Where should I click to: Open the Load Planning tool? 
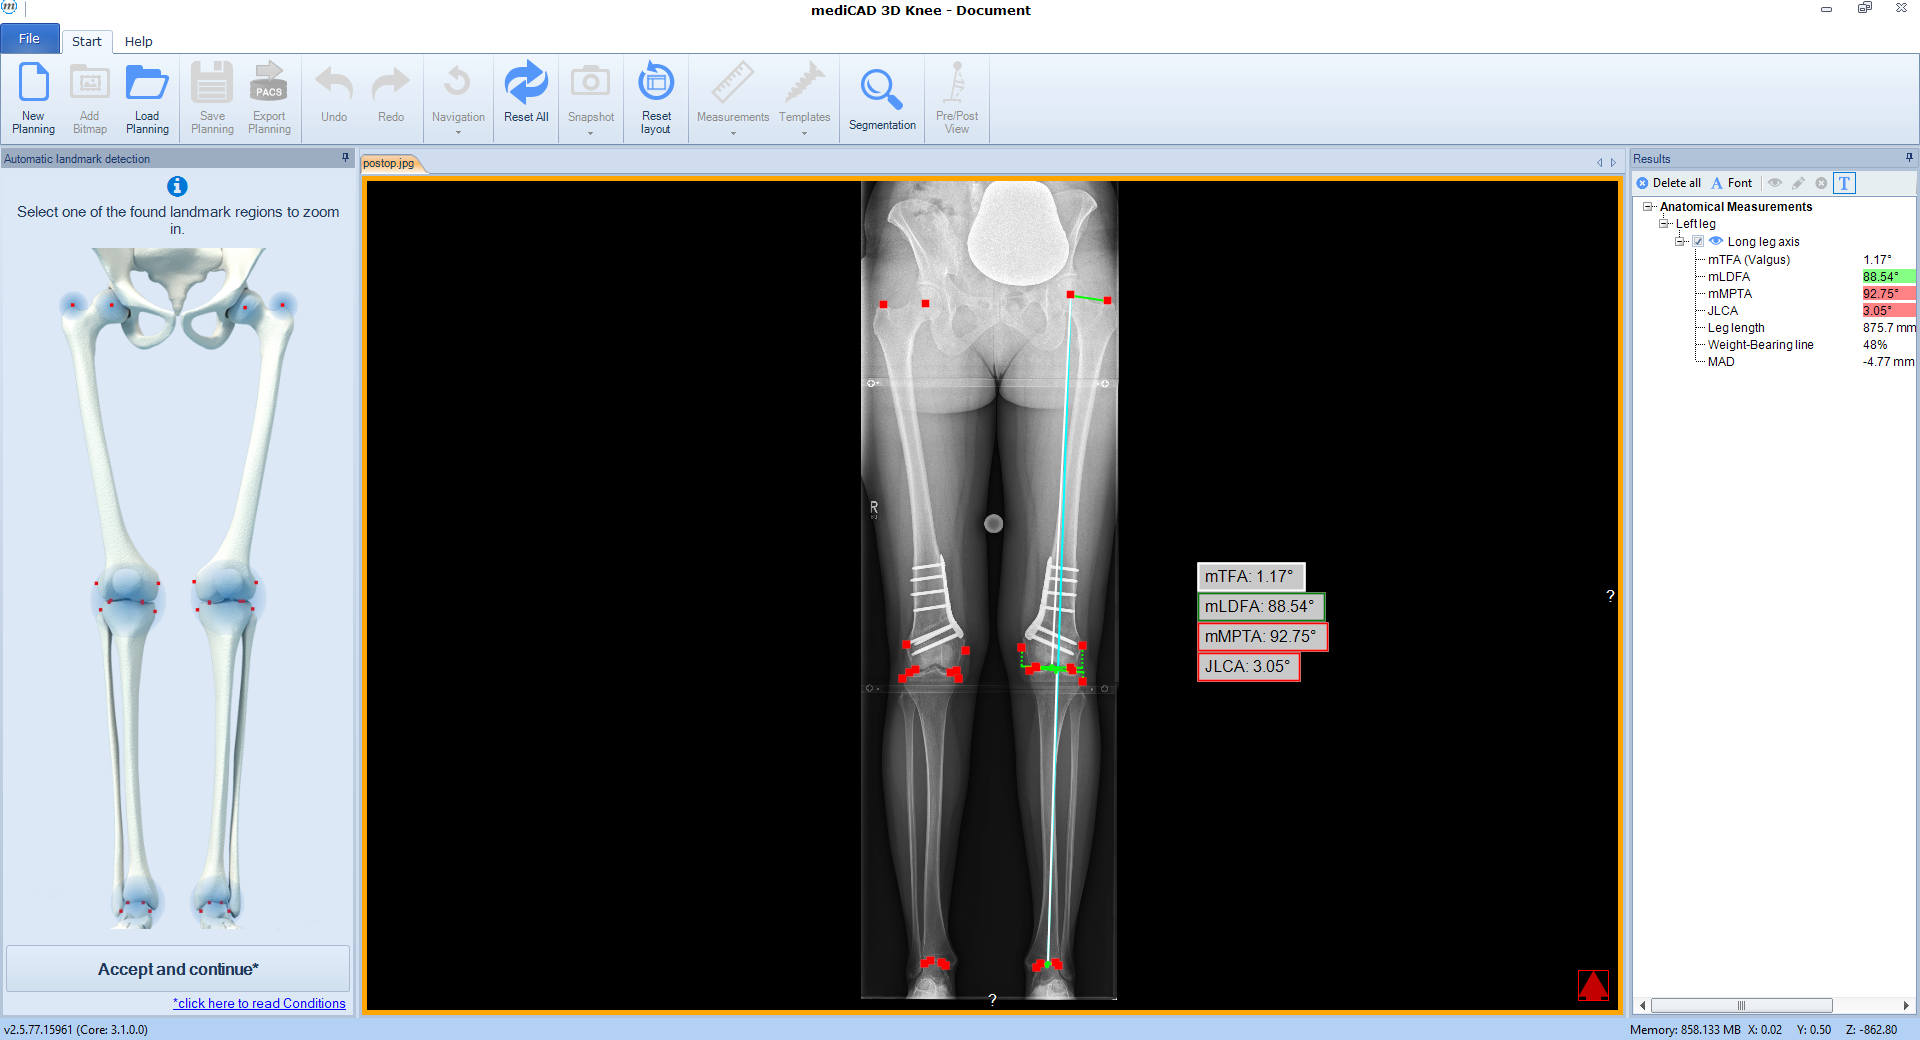coord(147,97)
